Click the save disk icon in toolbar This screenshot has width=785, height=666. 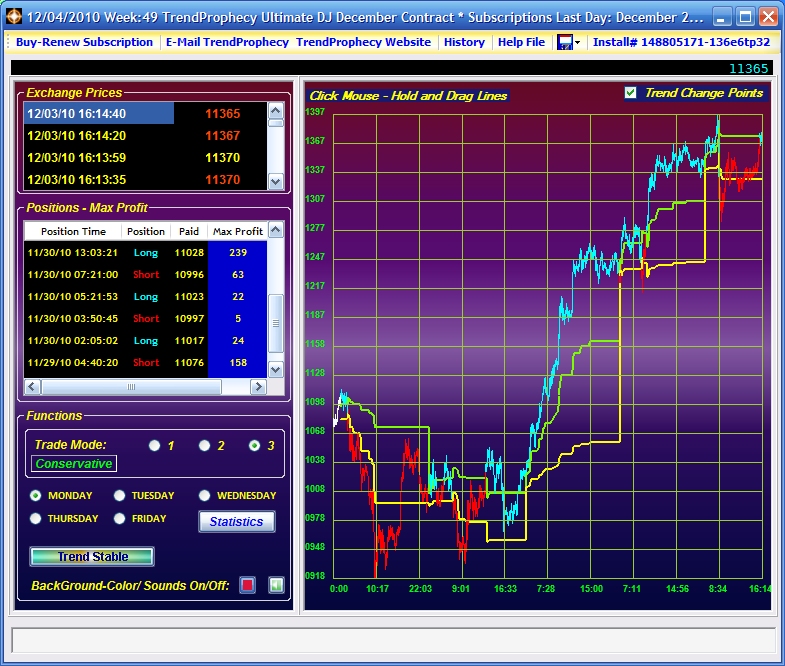pos(565,42)
